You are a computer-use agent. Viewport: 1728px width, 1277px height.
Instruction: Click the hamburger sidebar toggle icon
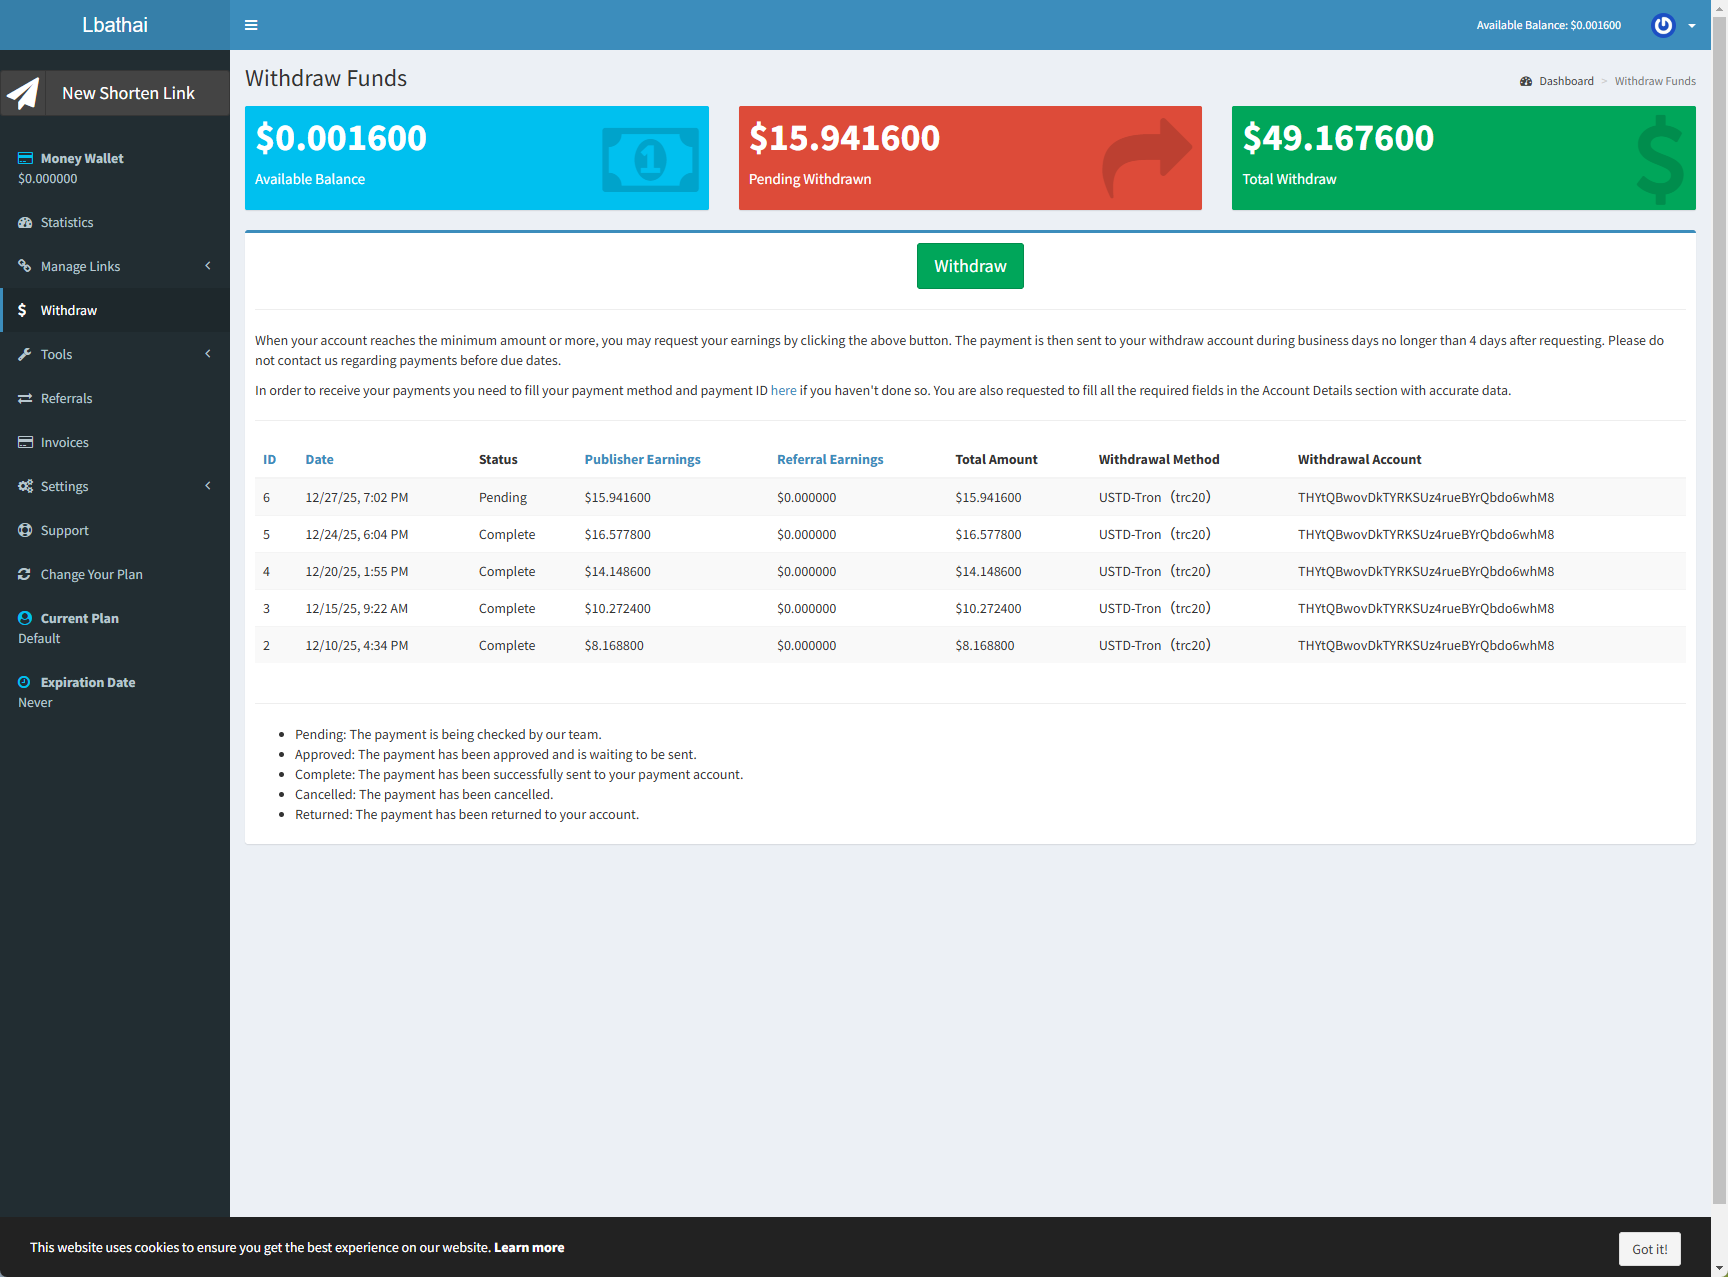pos(251,25)
